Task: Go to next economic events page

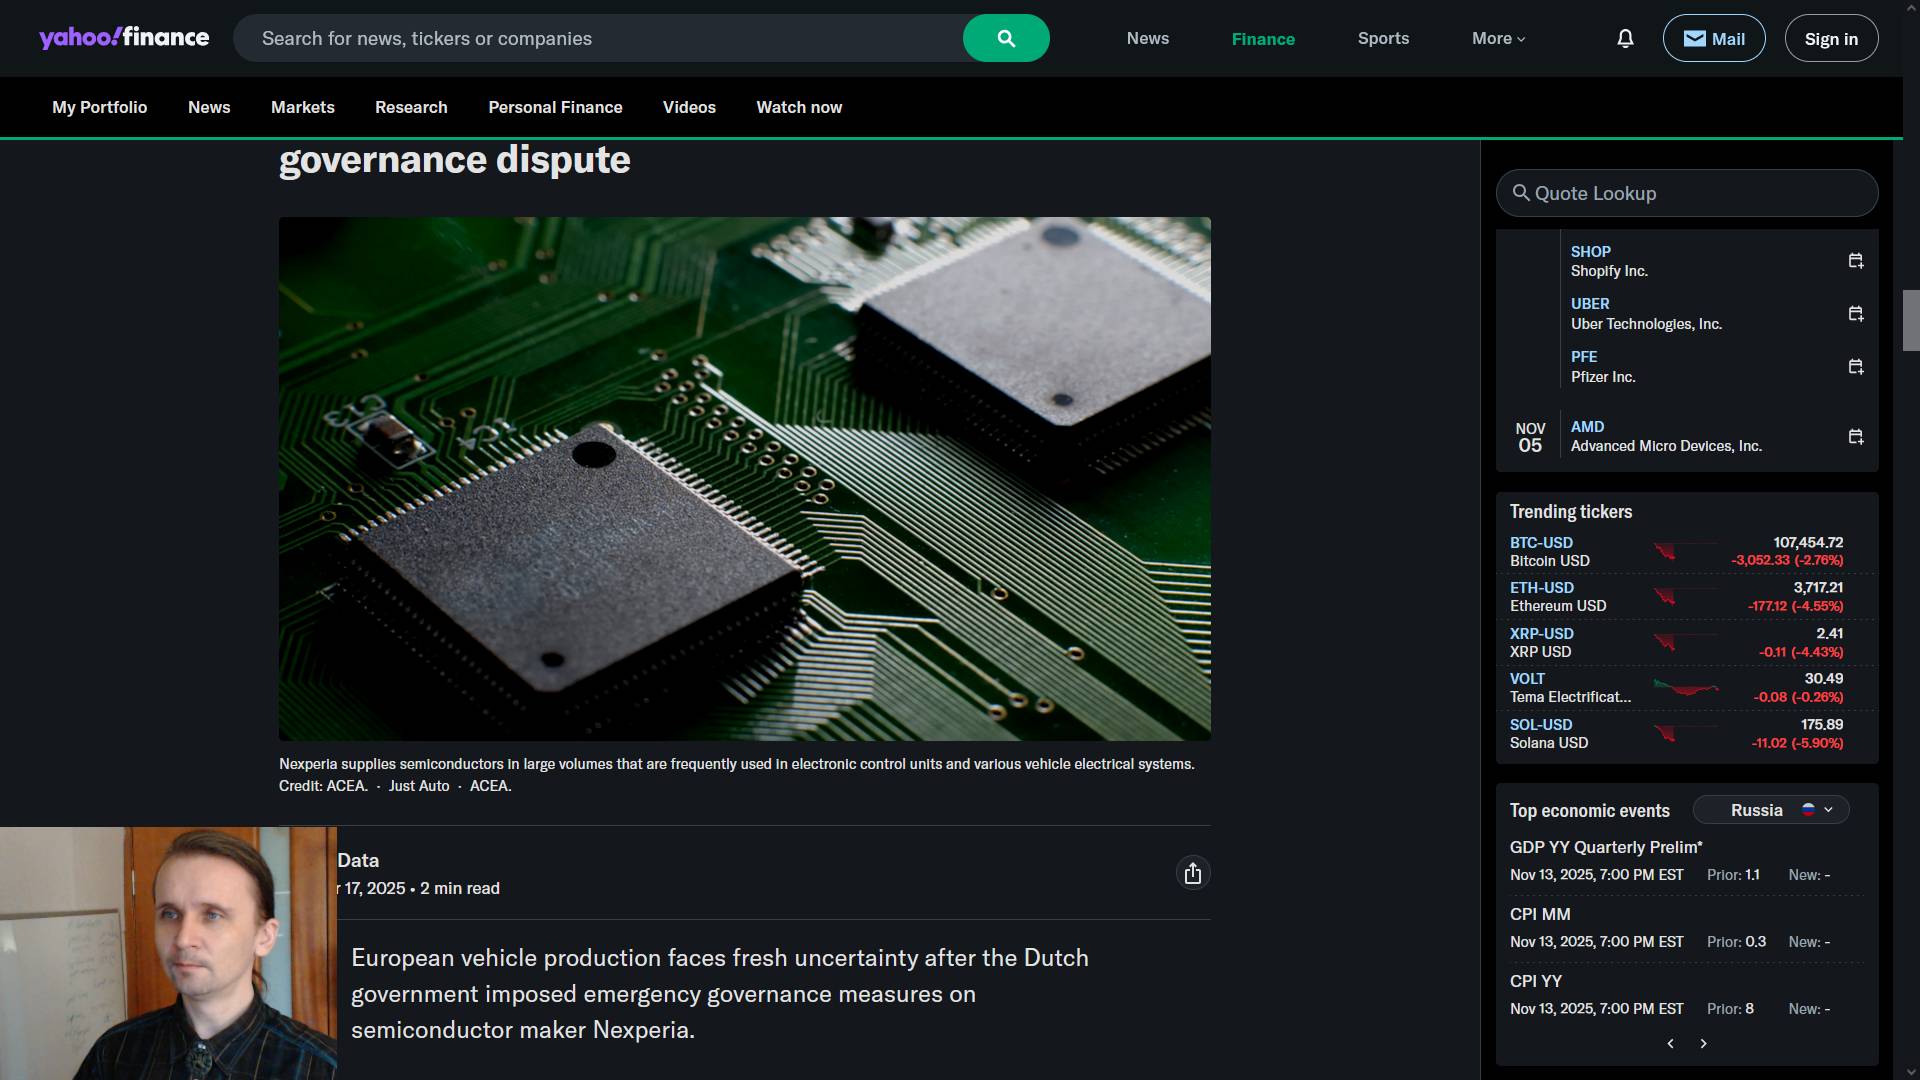Action: [1704, 1044]
